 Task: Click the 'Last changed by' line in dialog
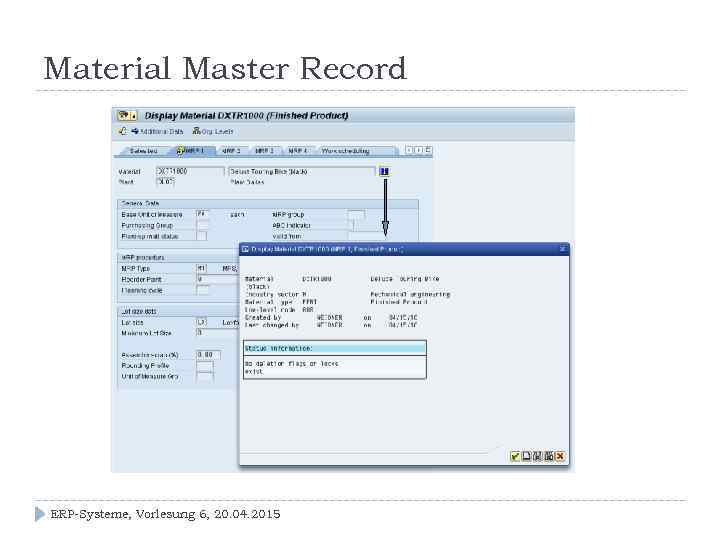tap(331, 325)
